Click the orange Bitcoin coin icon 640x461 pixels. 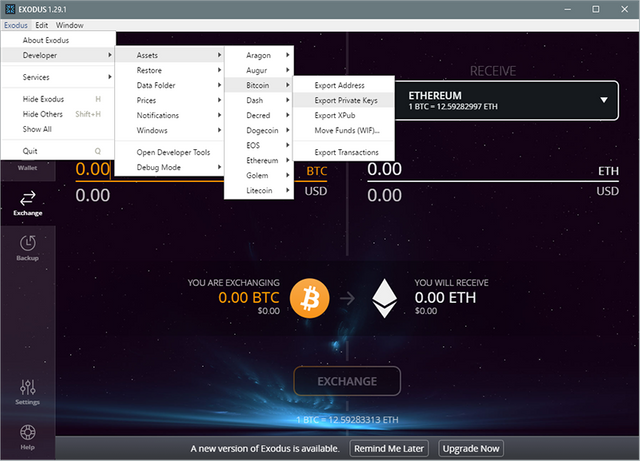click(310, 298)
